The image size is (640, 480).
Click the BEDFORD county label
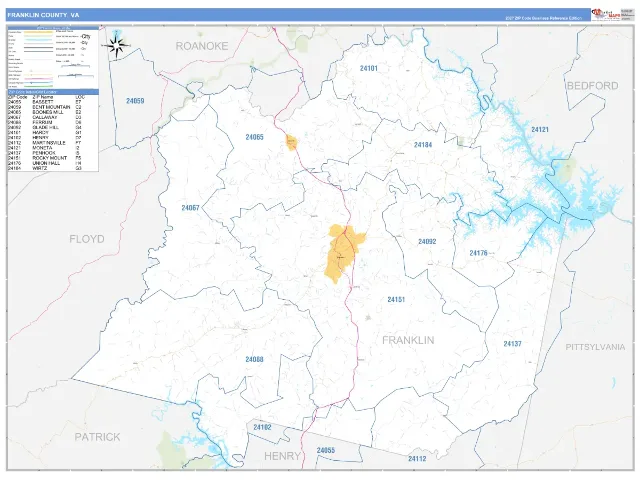tap(592, 86)
